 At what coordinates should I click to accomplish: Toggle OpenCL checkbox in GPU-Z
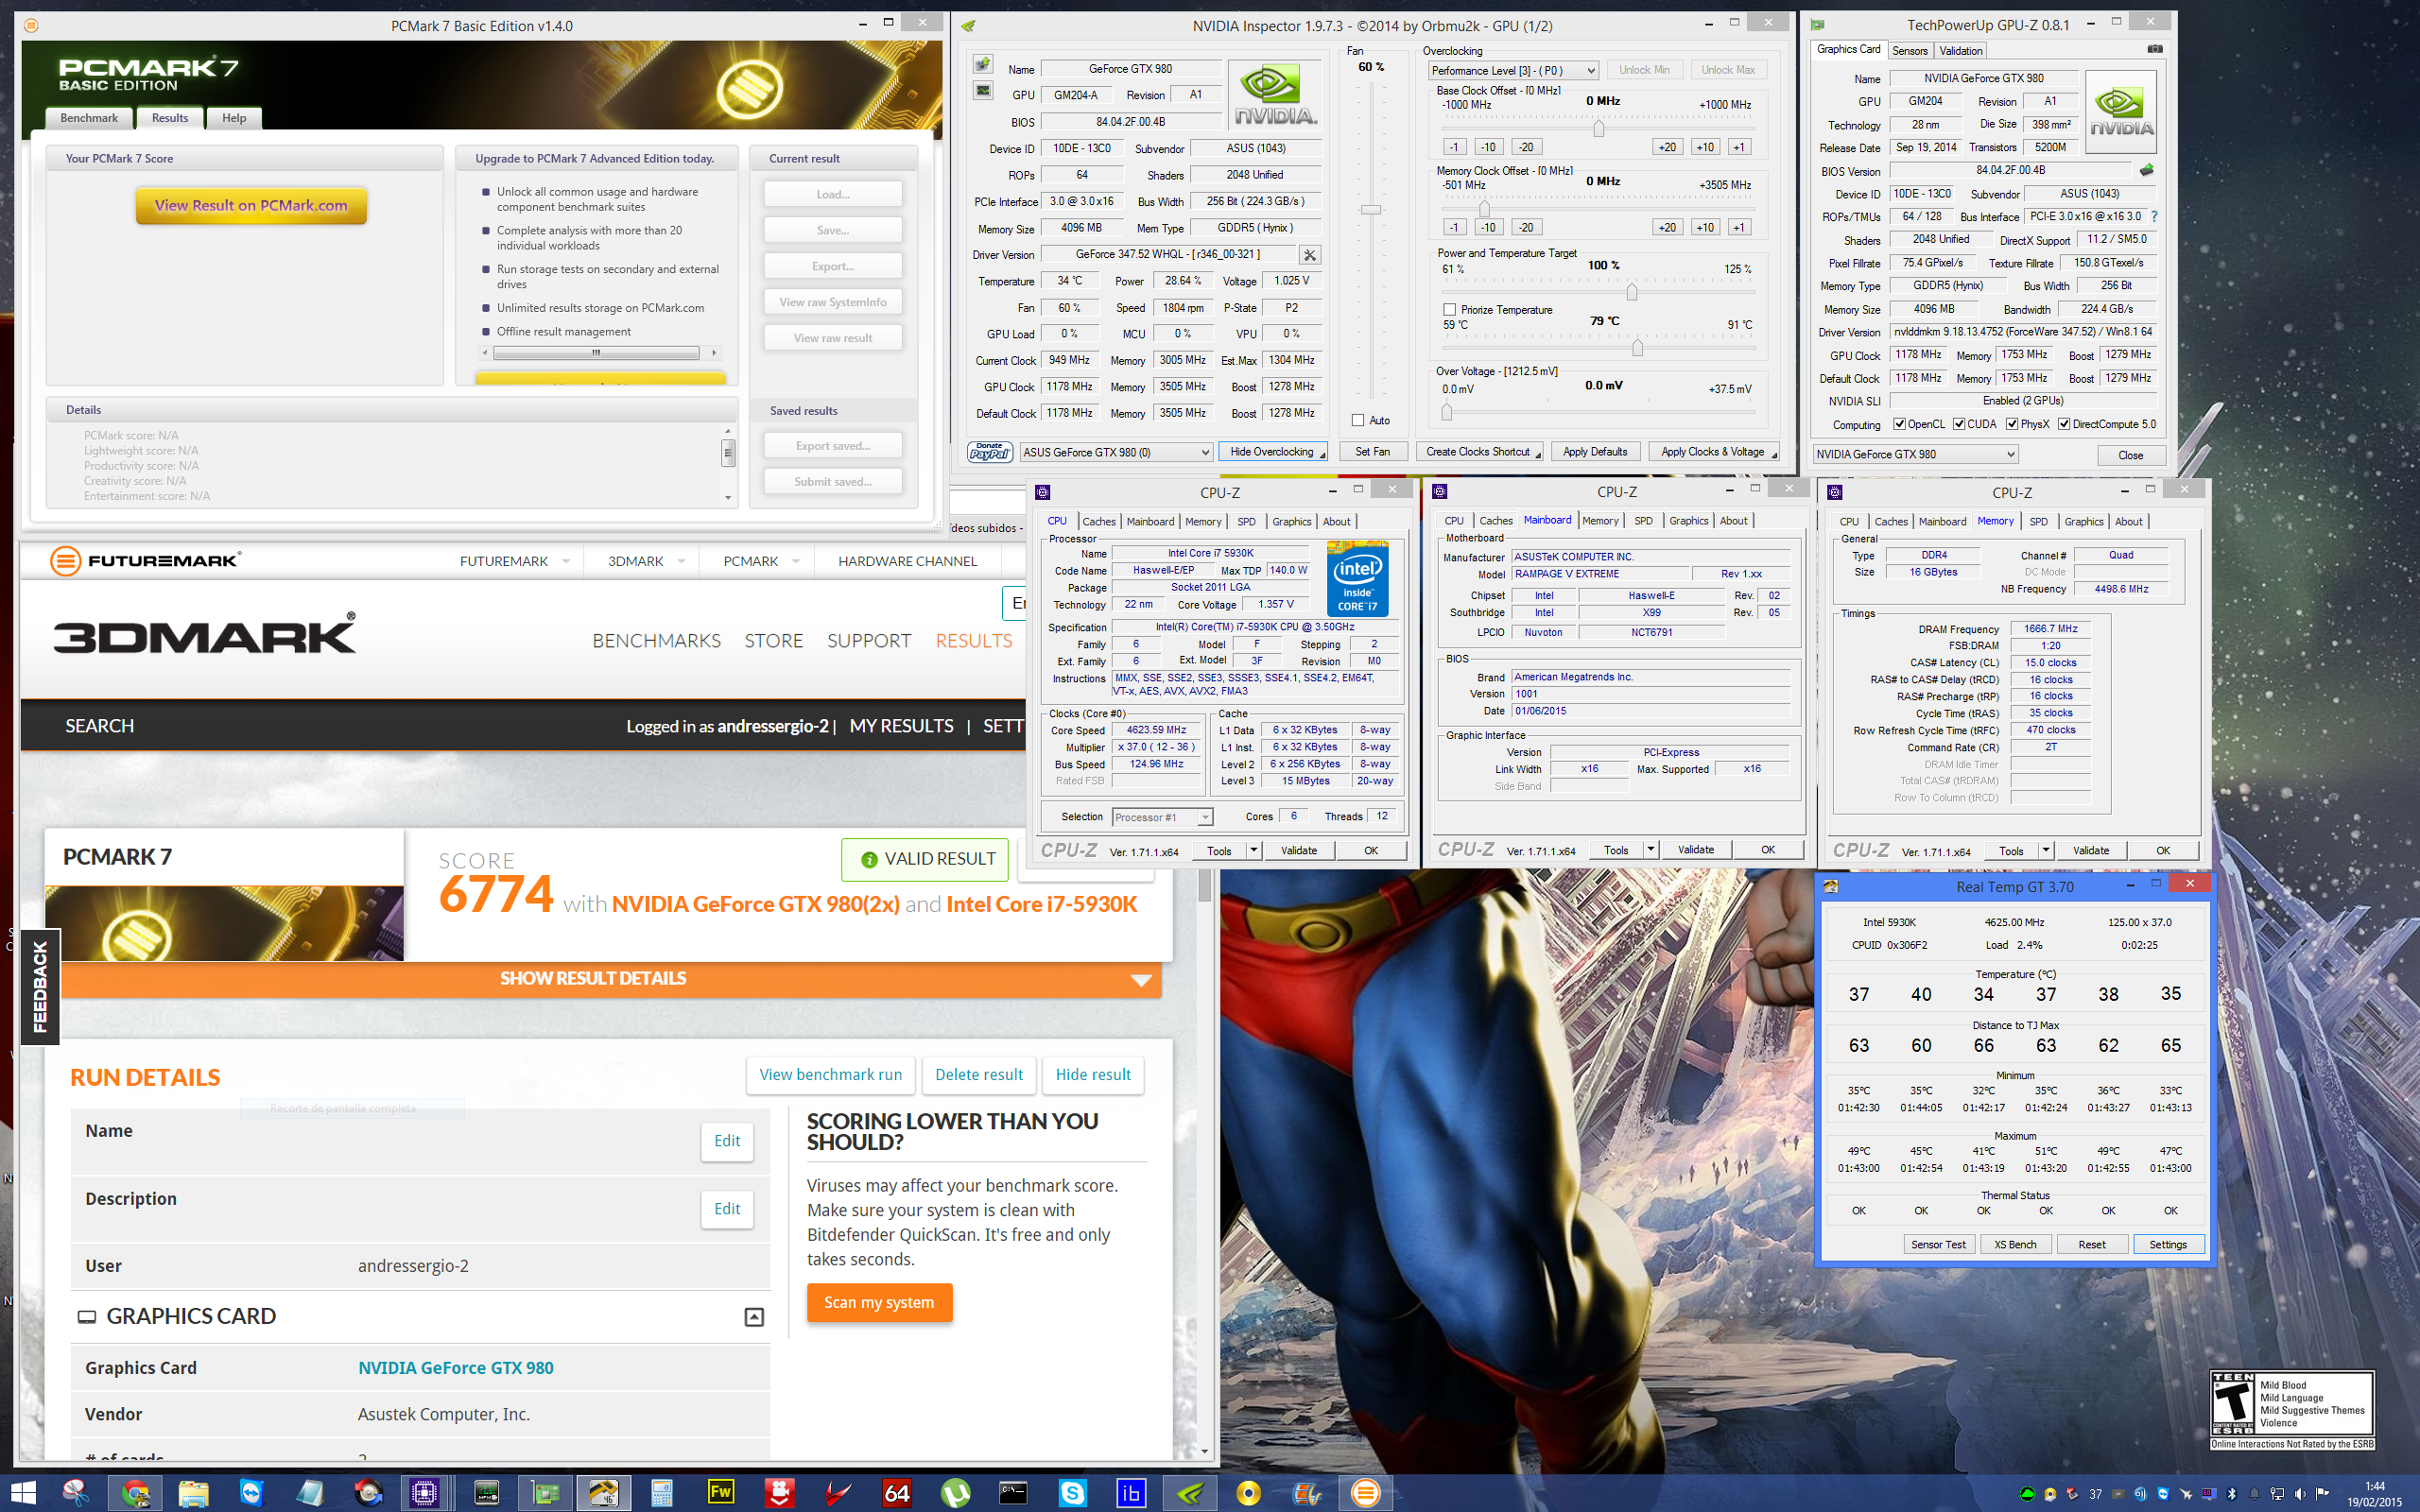1899,424
